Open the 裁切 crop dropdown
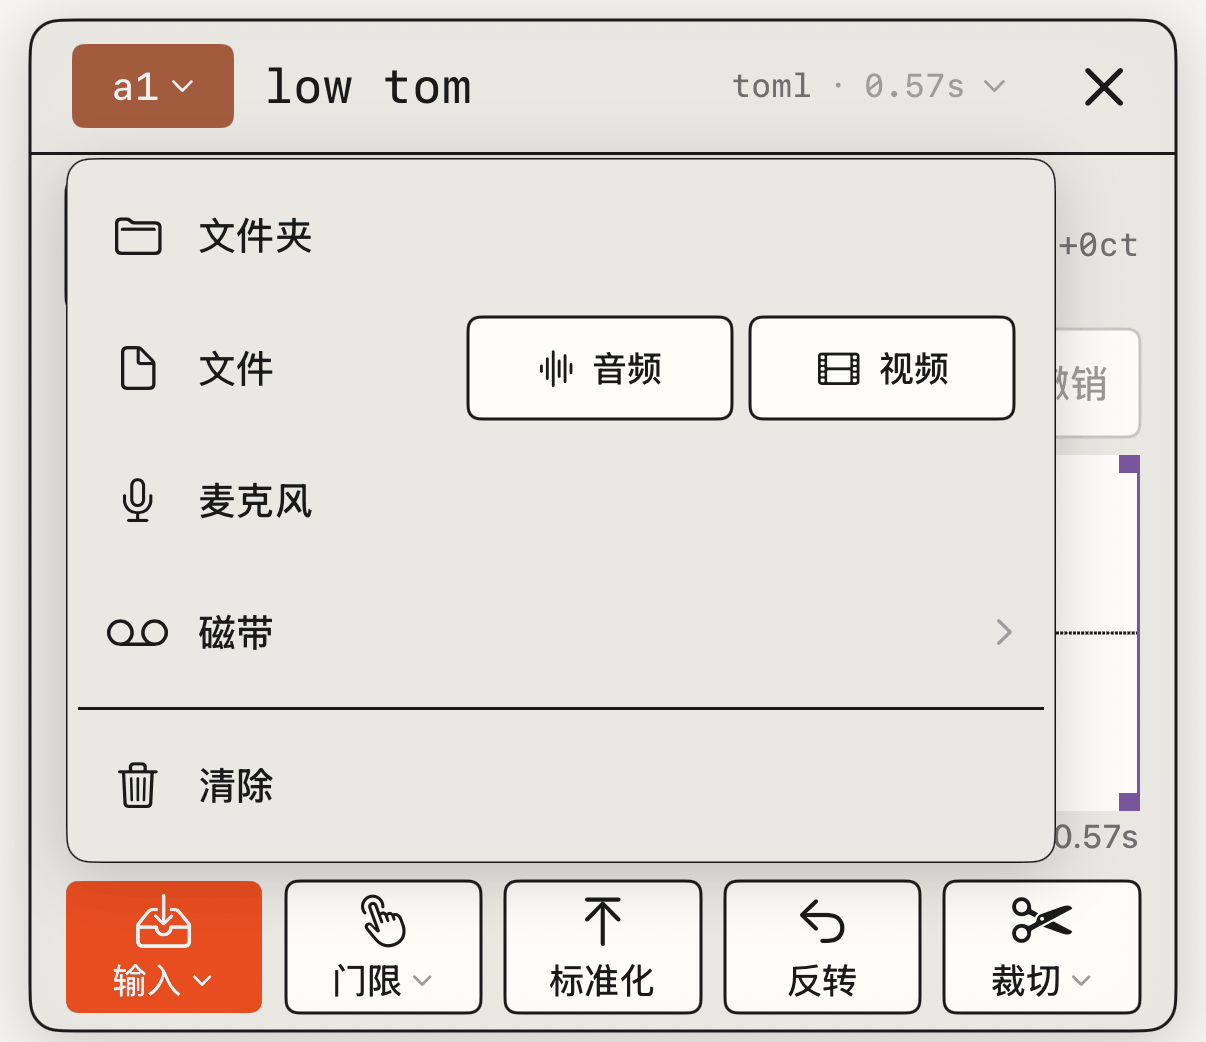 pos(1041,947)
